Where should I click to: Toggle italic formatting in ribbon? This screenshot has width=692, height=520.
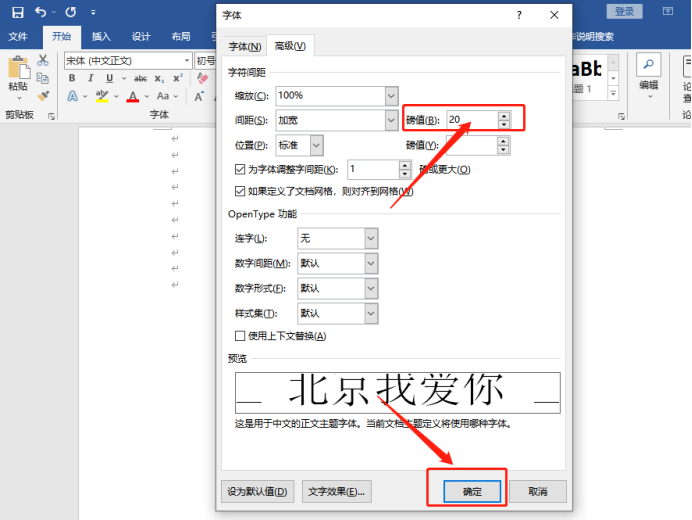pyautogui.click(x=90, y=78)
